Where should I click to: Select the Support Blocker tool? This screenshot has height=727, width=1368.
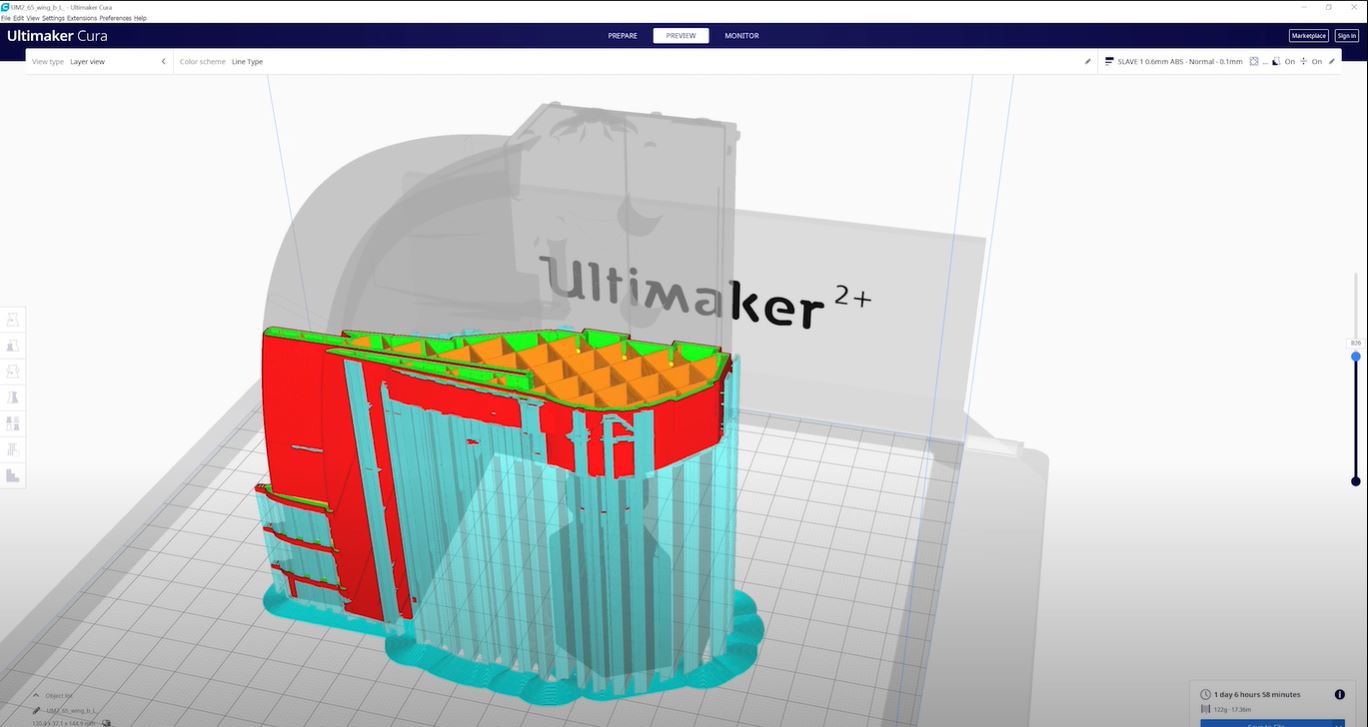[x=13, y=450]
